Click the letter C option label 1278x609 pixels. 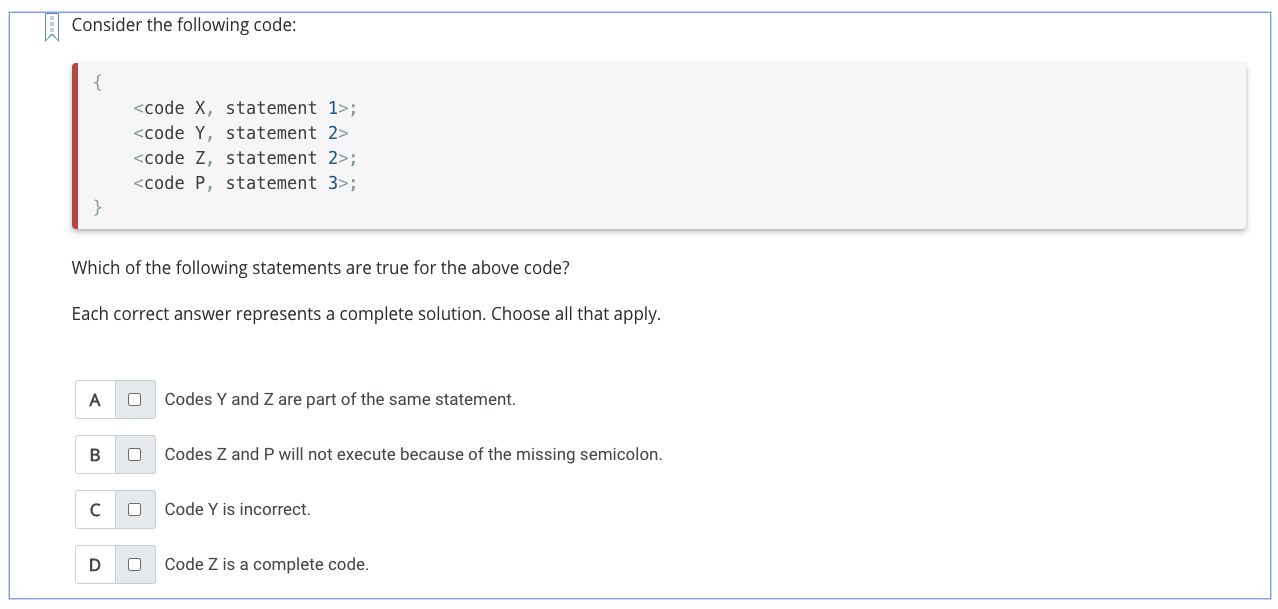click(95, 509)
